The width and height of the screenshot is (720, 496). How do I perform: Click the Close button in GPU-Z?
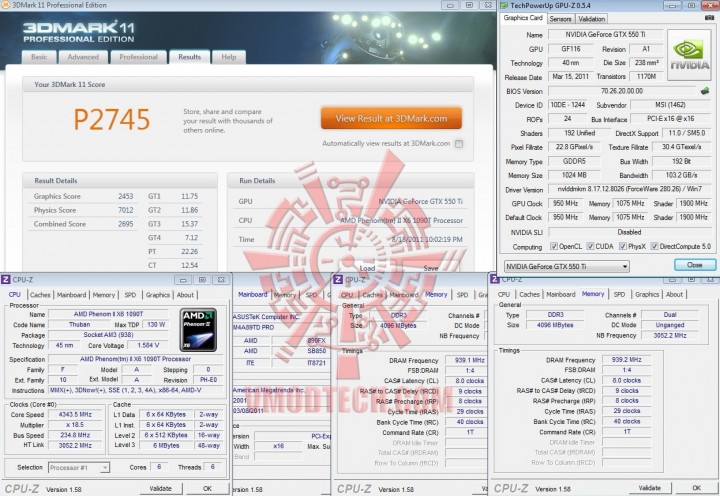(695, 265)
